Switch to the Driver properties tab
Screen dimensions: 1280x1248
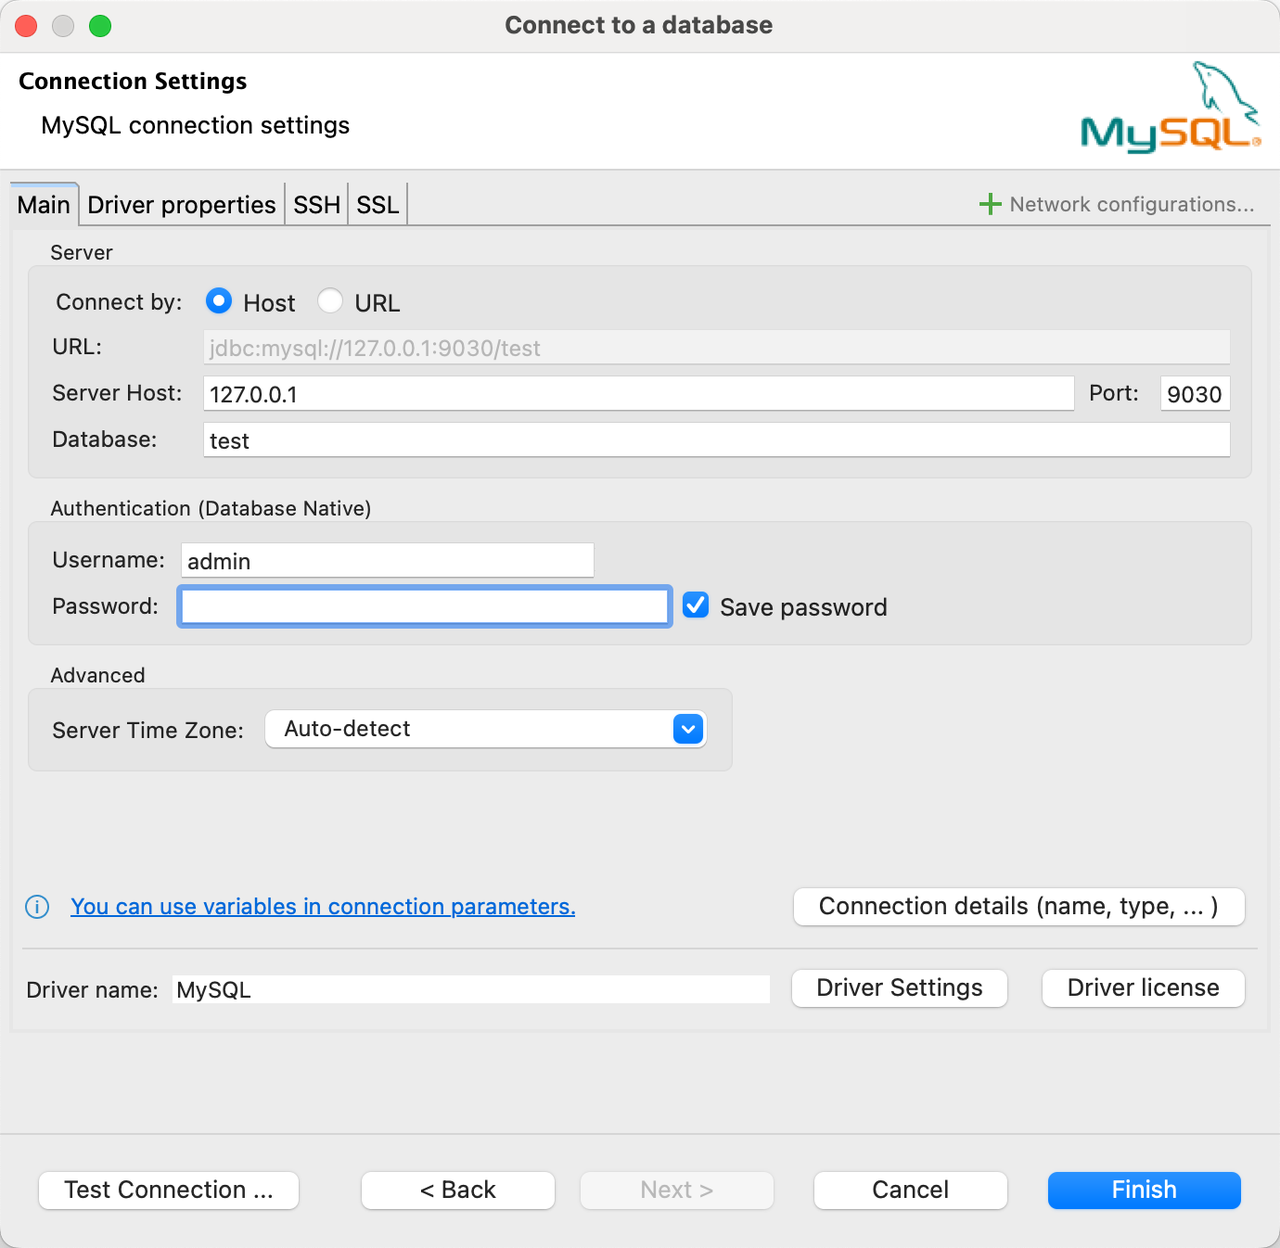pos(181,204)
